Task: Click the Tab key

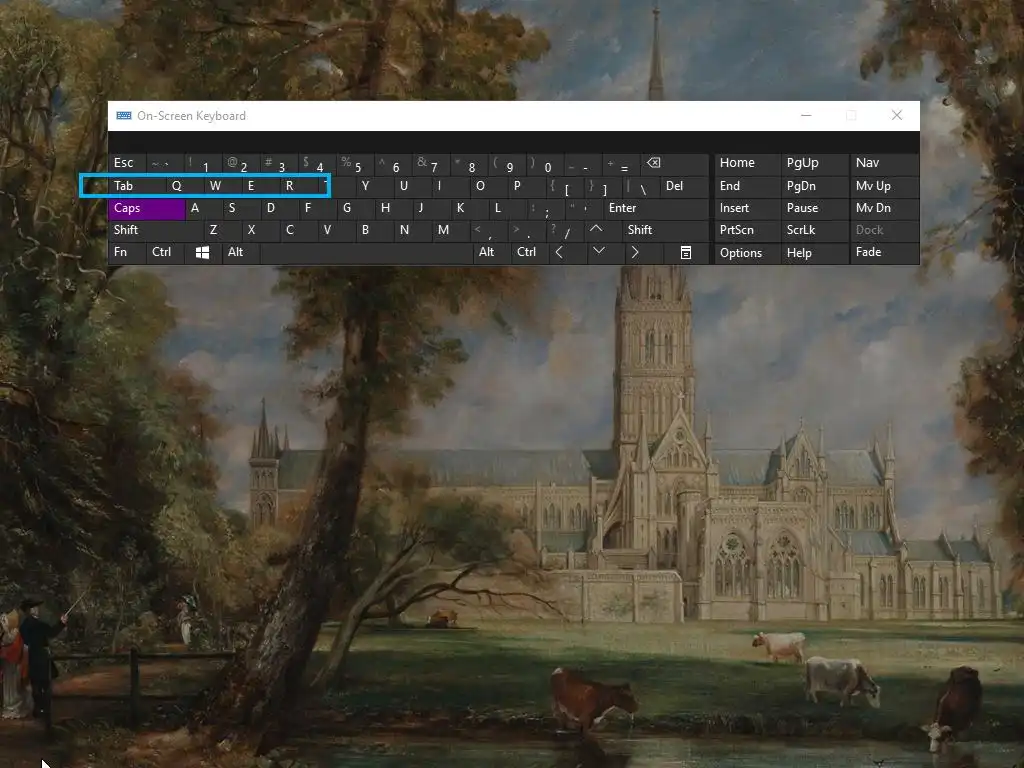Action: point(137,186)
